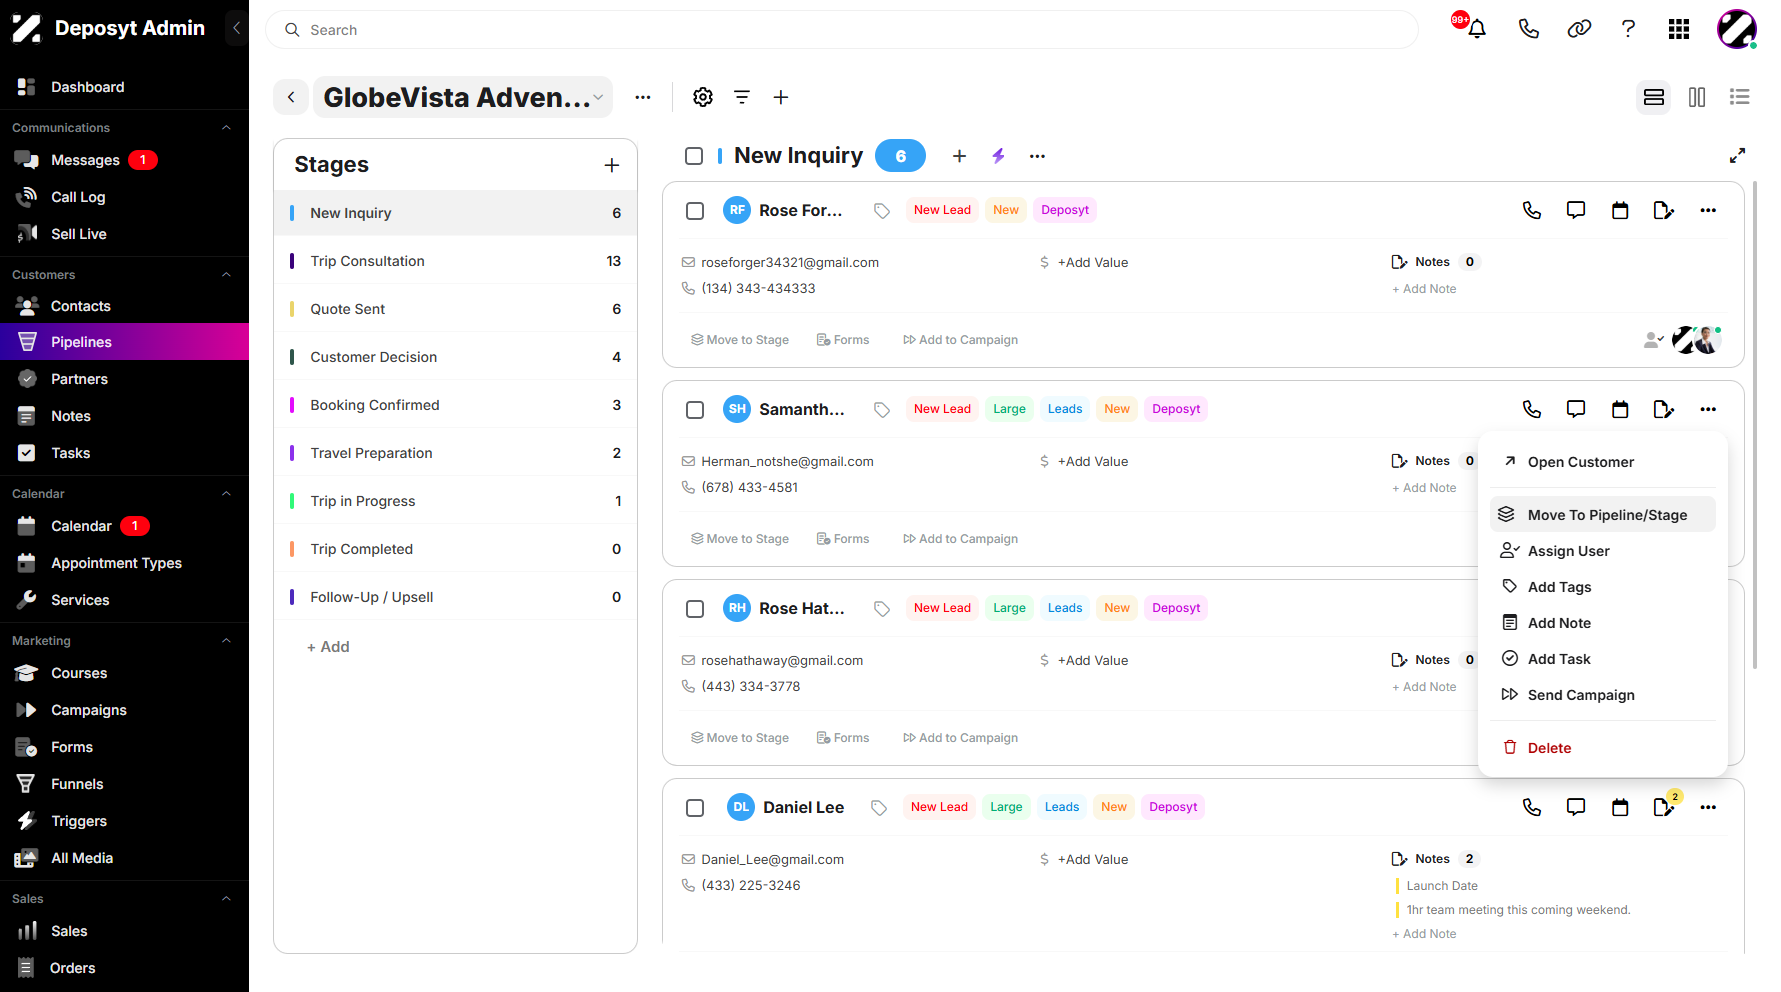Open pipeline settings gear icon
Viewport: 1781px width, 992px height.
click(703, 97)
